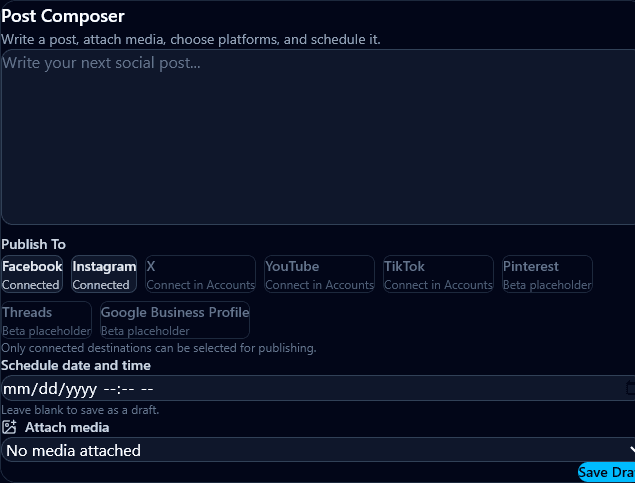
Task: Click the Save Draft button
Action: pos(606,472)
